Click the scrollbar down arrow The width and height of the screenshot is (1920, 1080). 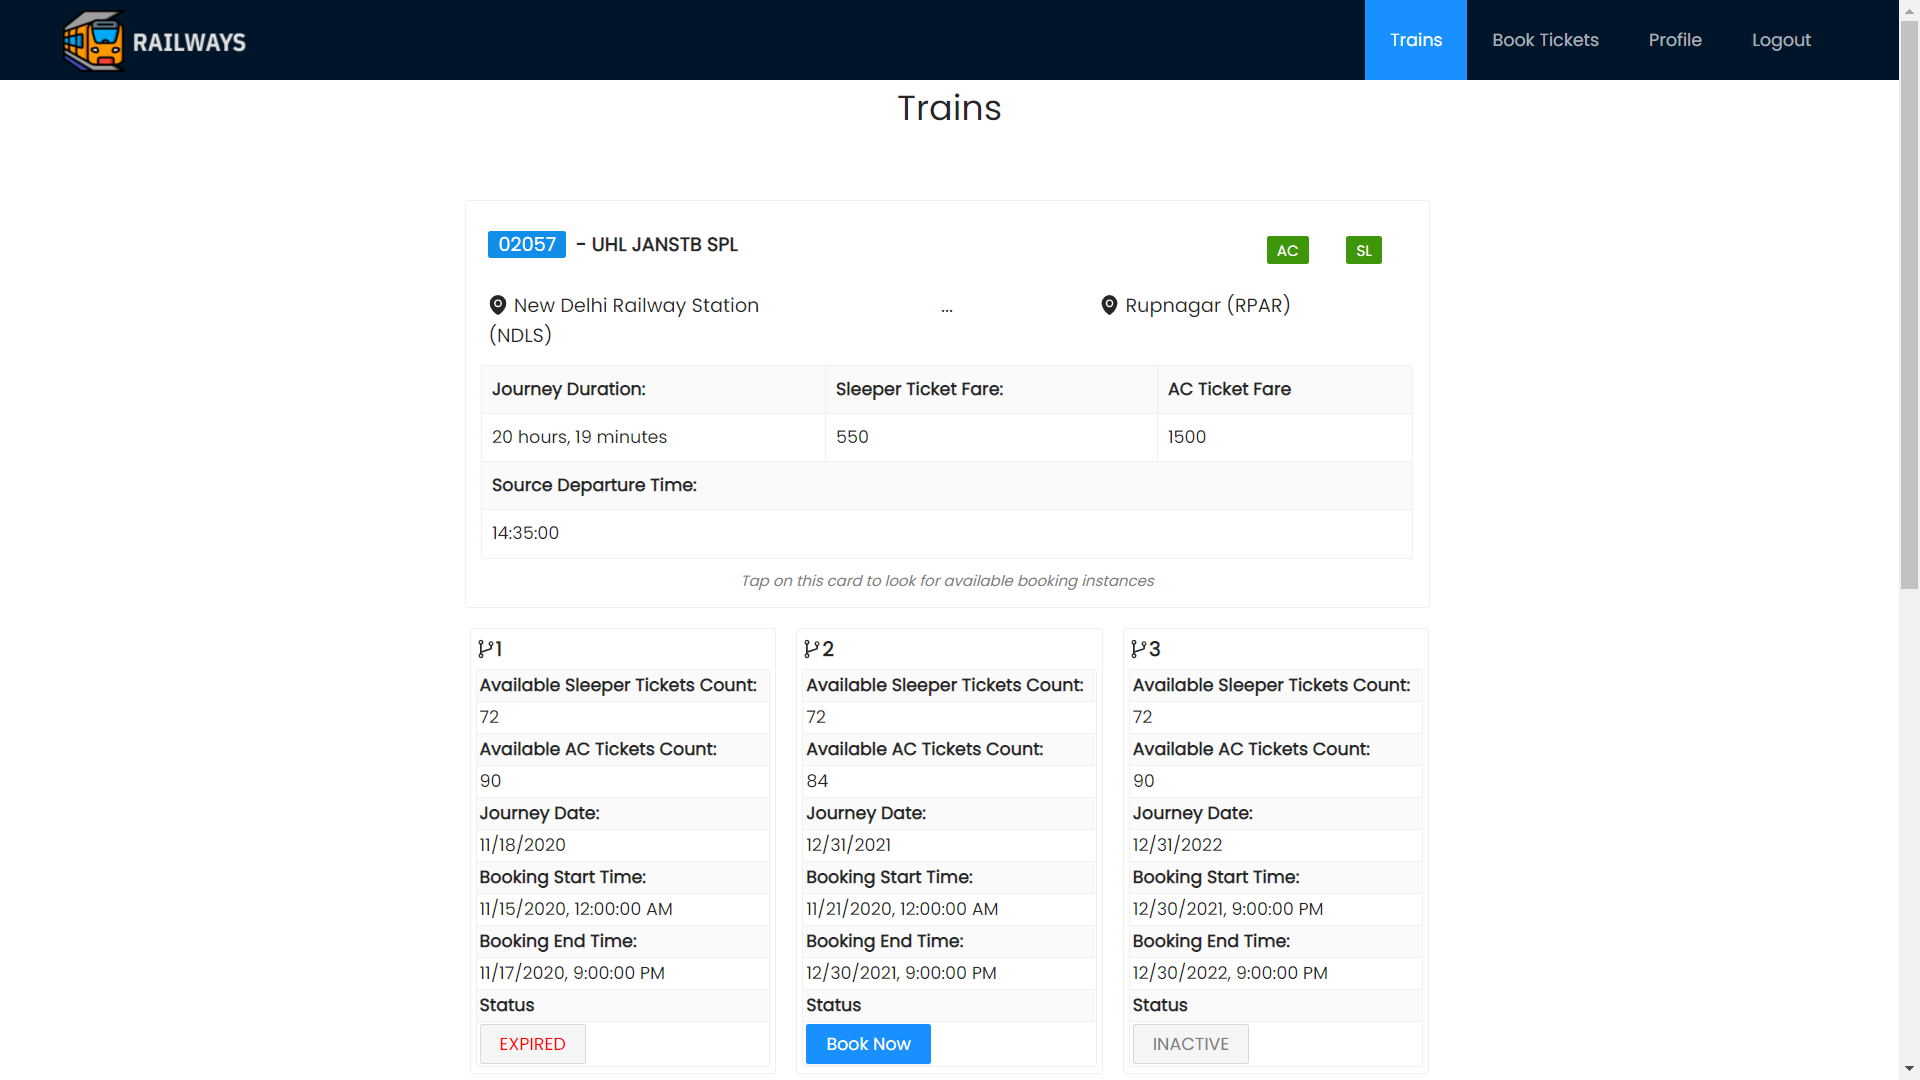point(1909,1069)
